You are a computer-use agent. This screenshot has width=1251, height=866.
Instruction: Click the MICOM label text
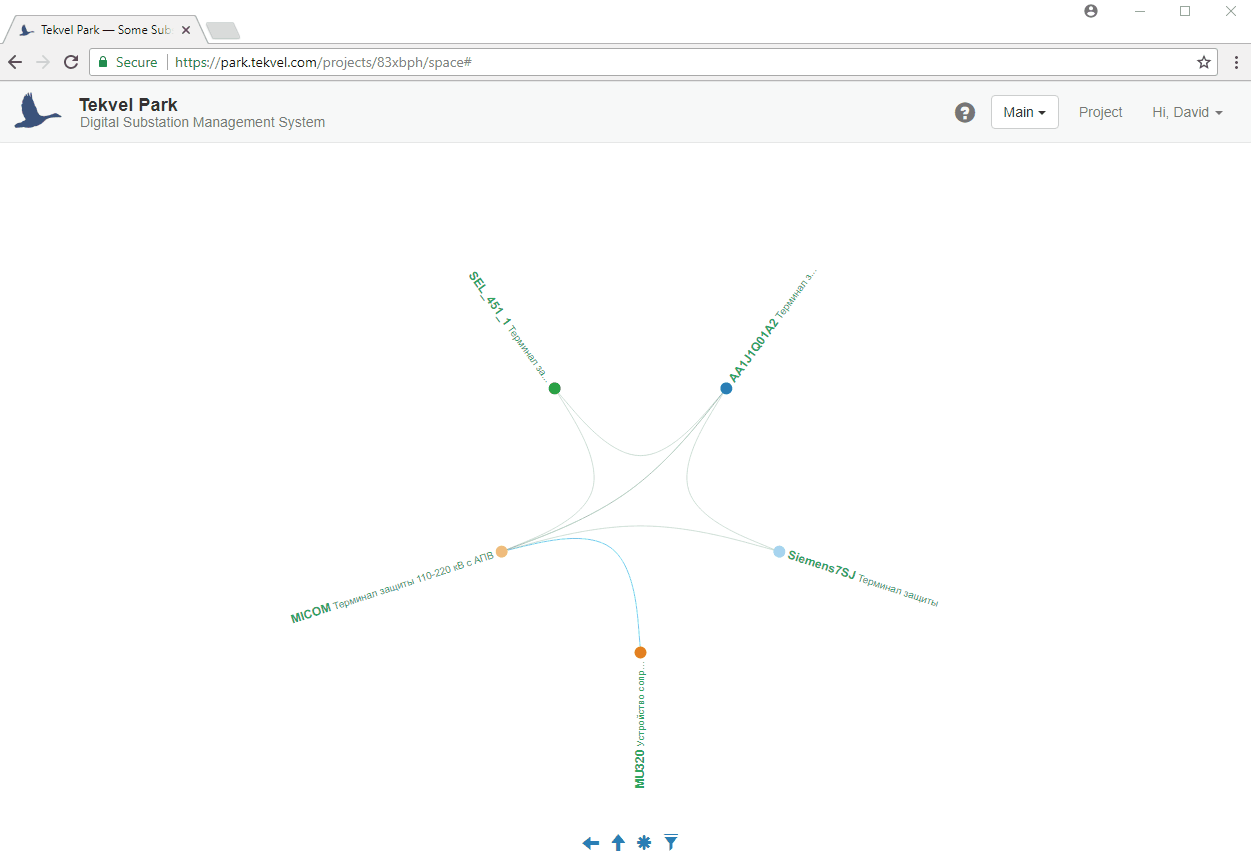tap(310, 613)
